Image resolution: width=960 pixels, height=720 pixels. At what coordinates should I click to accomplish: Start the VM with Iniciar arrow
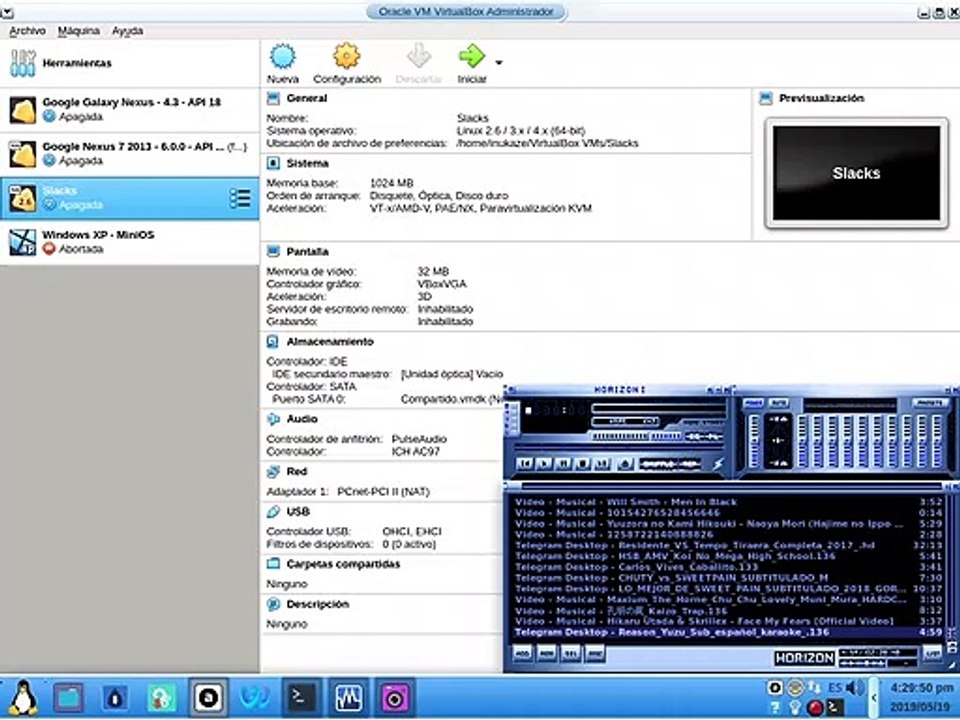pos(471,56)
